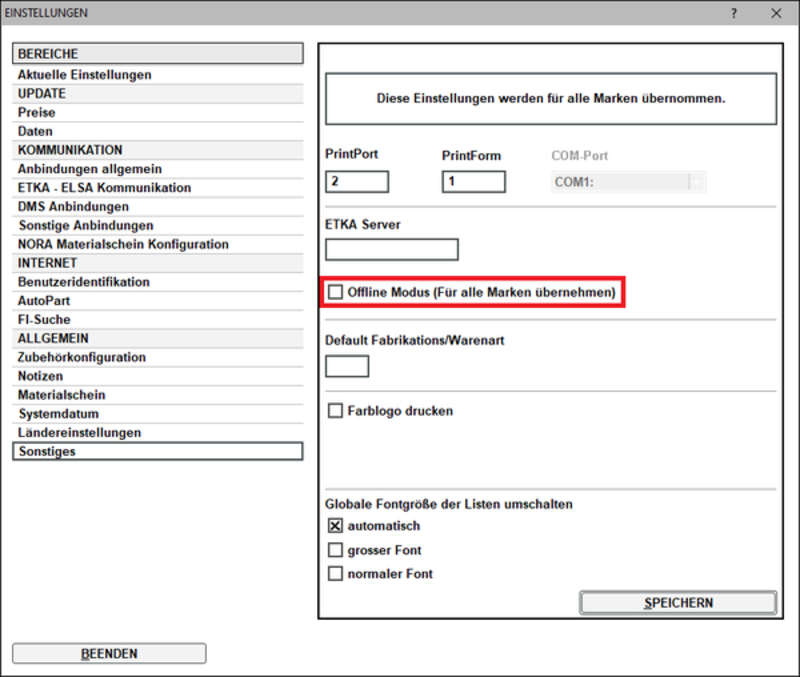Choose Ländereinstellungen in the sidebar list
This screenshot has width=800, height=677.
tap(79, 433)
